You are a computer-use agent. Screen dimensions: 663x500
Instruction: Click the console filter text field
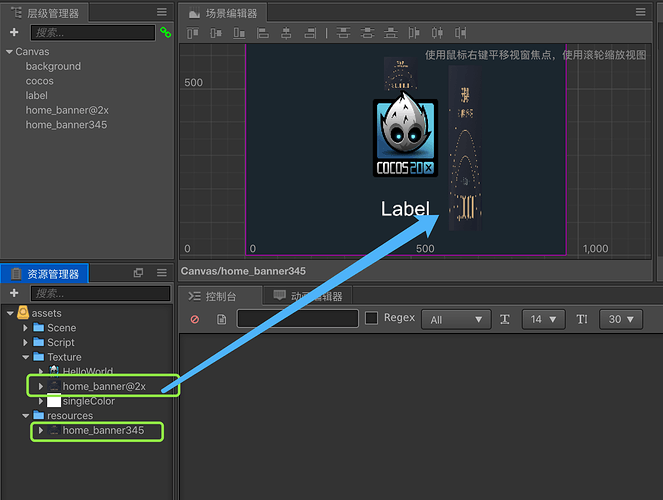click(x=298, y=318)
